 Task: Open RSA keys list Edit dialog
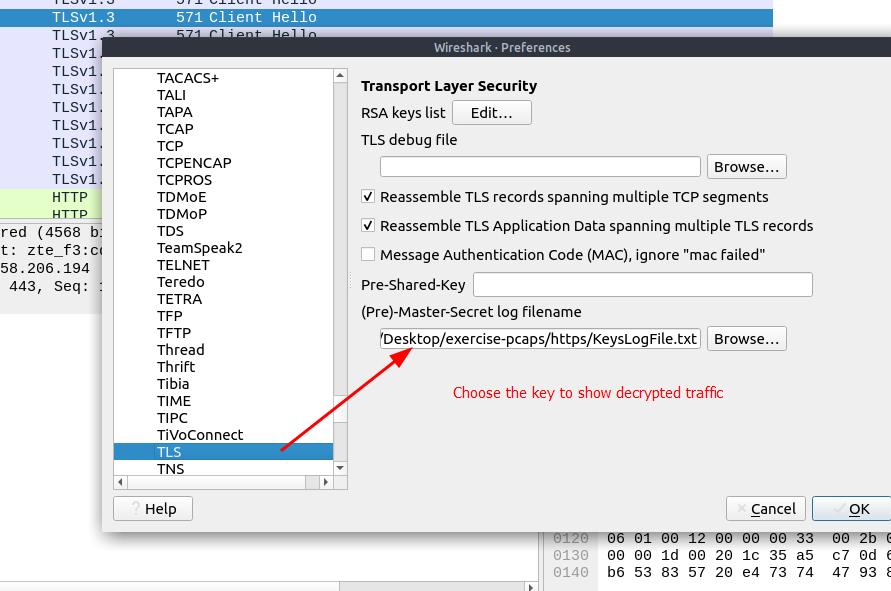click(x=492, y=113)
